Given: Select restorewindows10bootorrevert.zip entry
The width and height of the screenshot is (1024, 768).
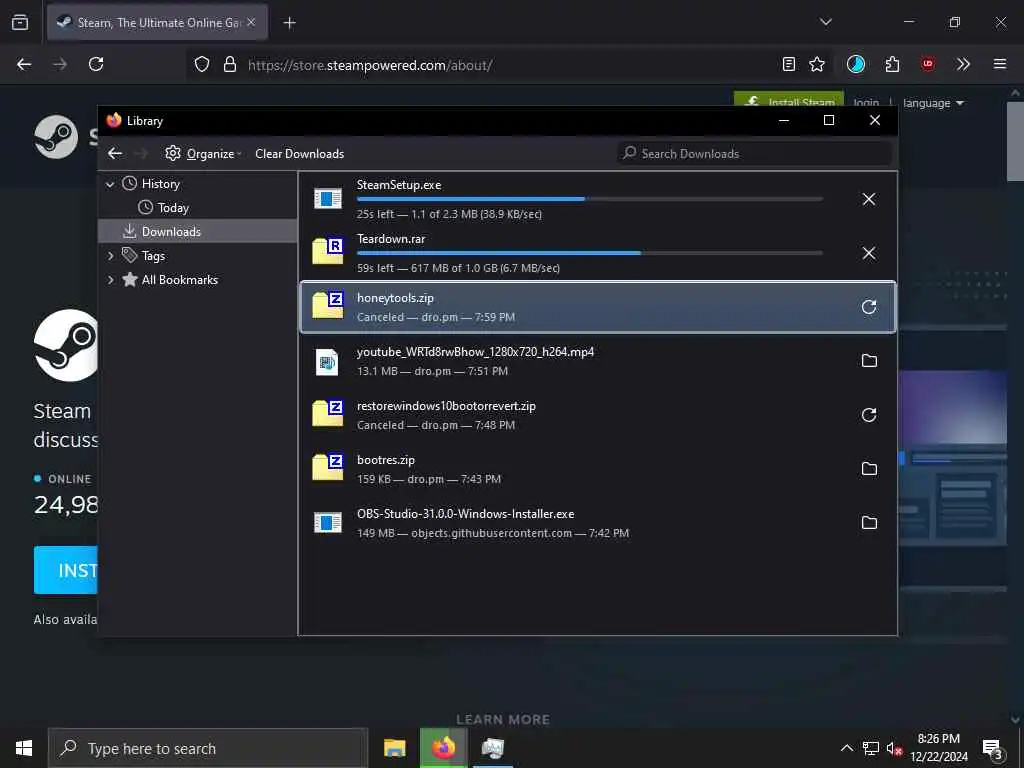Looking at the screenshot, I should tap(598, 415).
